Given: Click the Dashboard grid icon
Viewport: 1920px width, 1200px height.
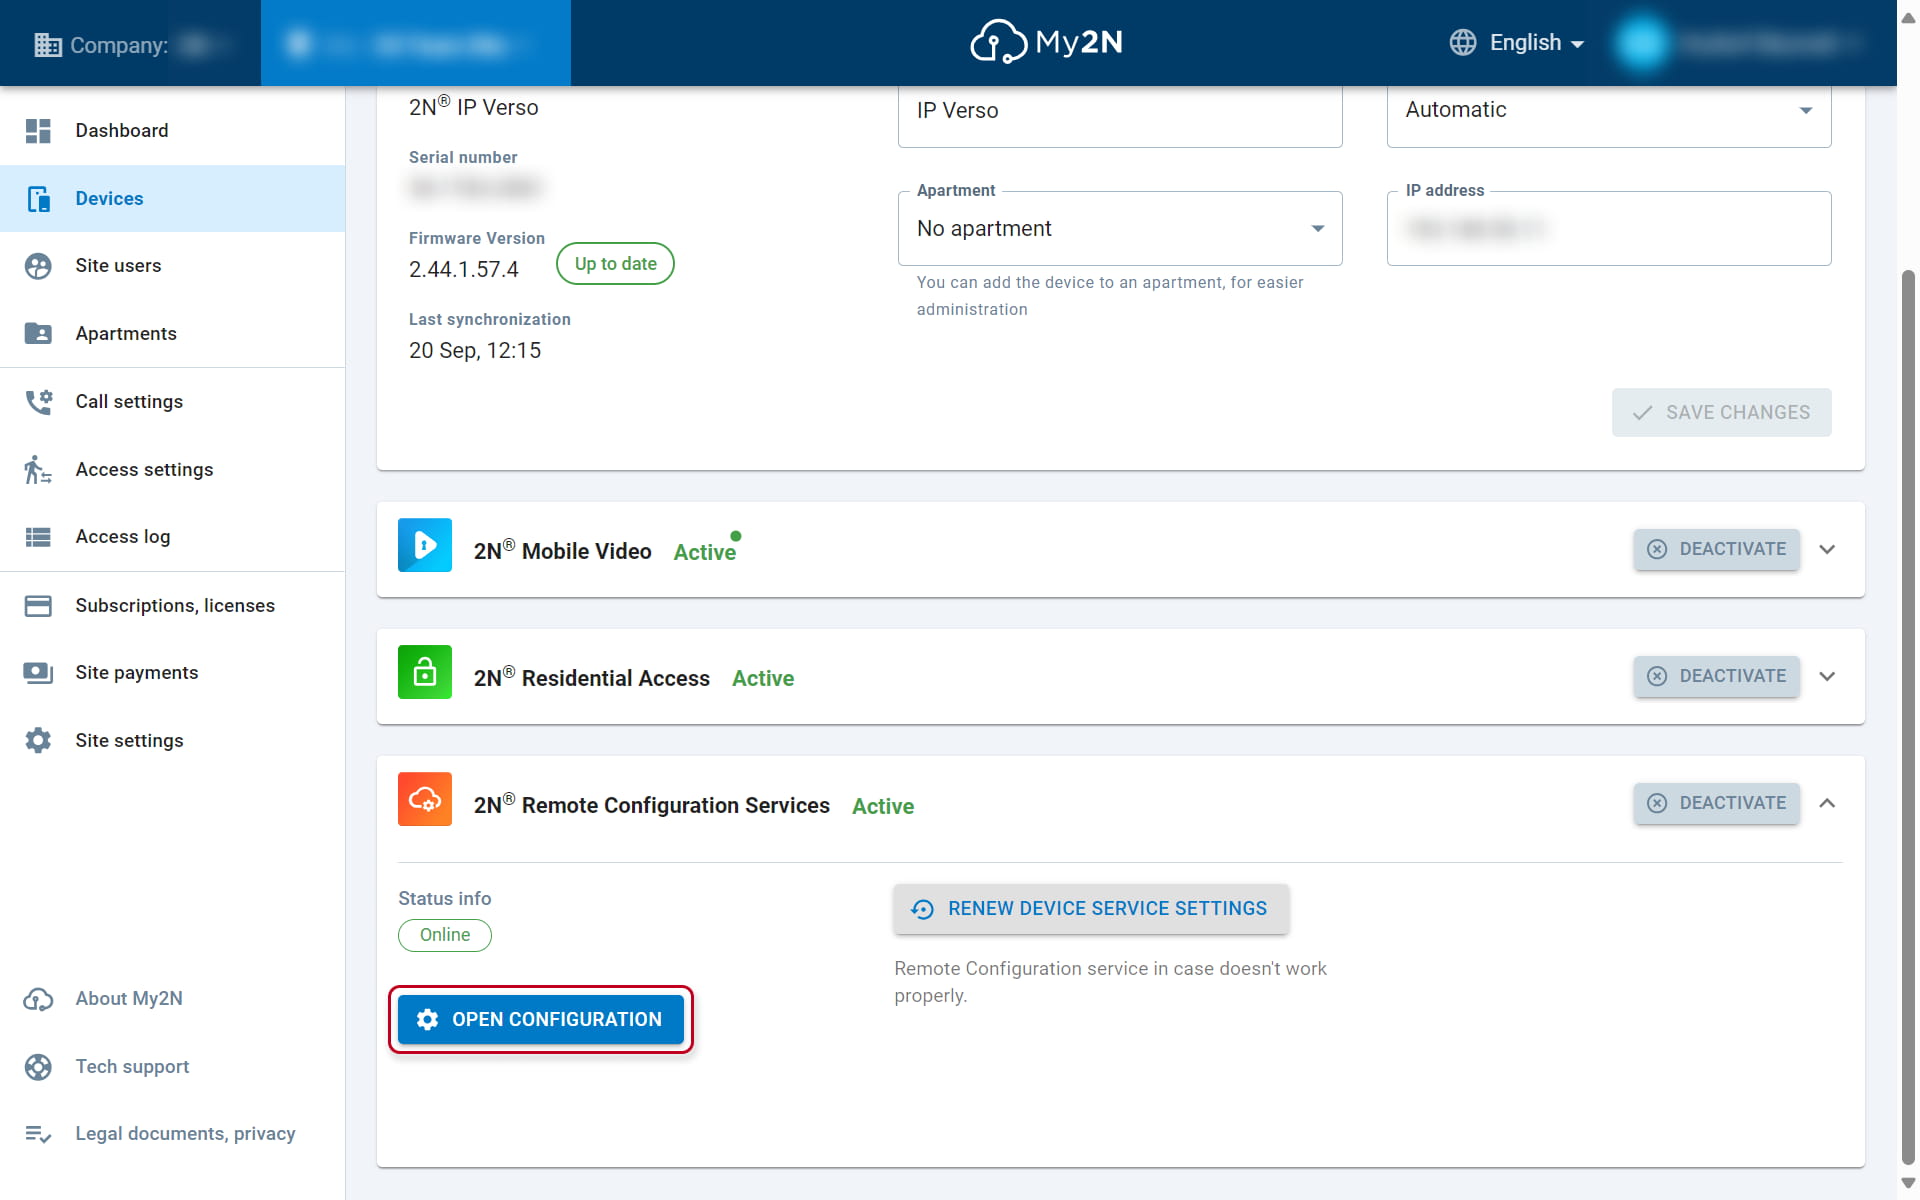Looking at the screenshot, I should [x=38, y=131].
